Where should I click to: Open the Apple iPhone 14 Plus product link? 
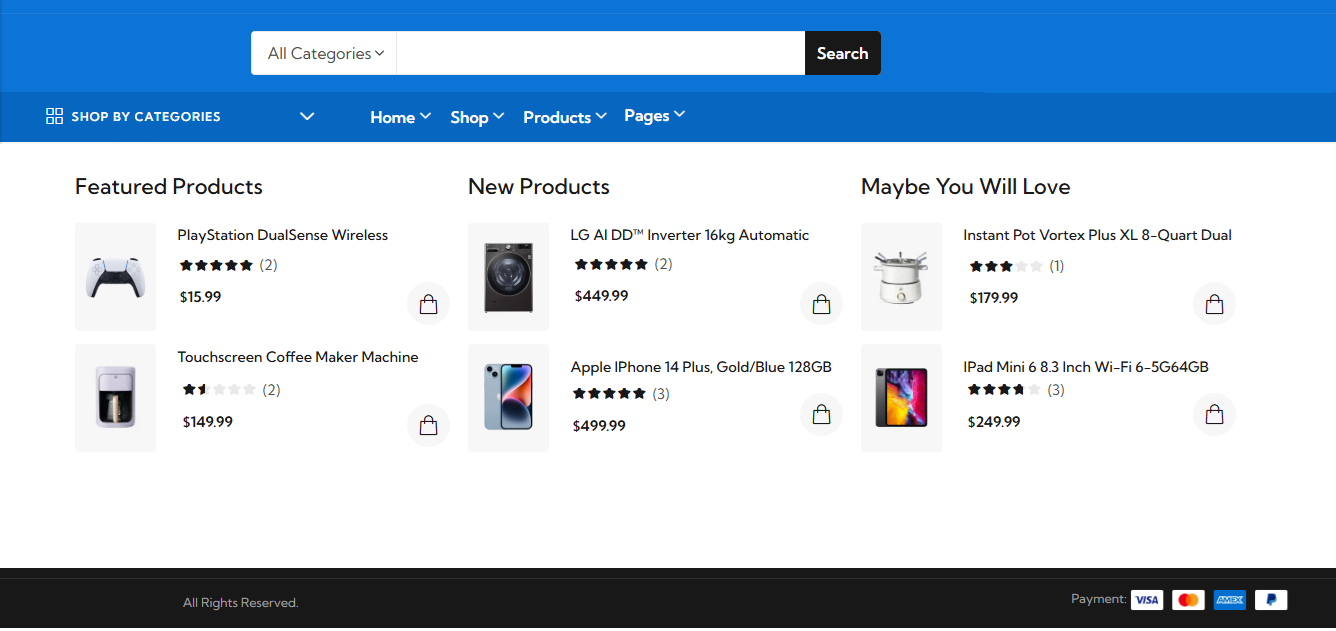click(700, 367)
